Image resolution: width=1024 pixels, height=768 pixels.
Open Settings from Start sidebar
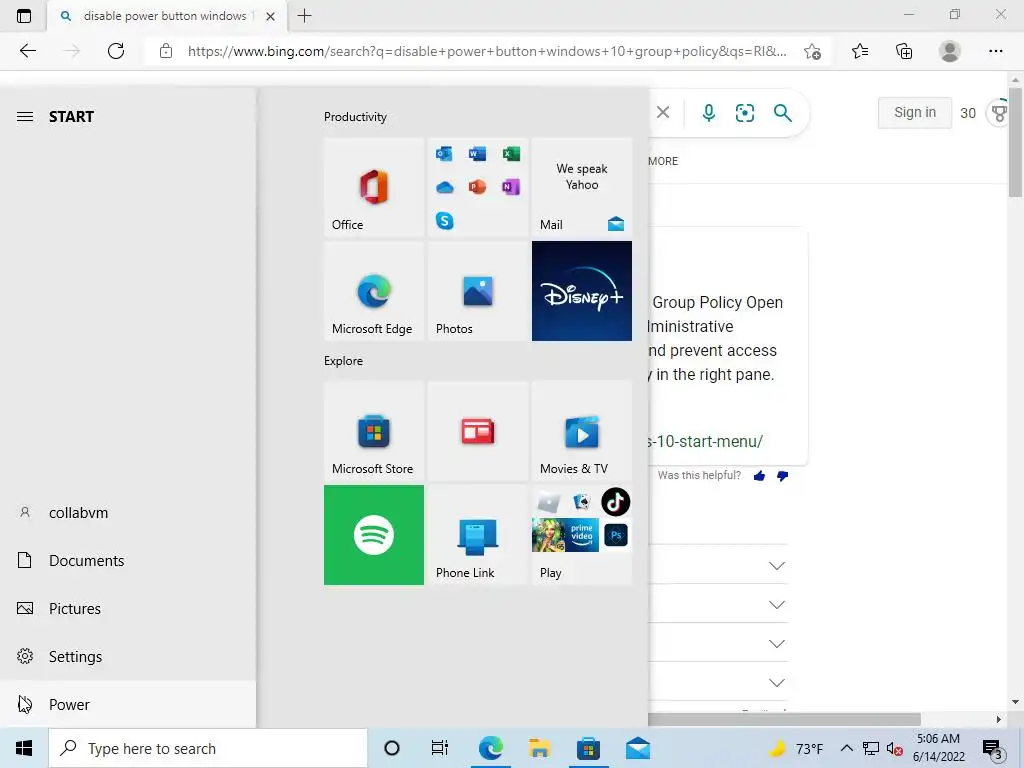tap(128, 656)
